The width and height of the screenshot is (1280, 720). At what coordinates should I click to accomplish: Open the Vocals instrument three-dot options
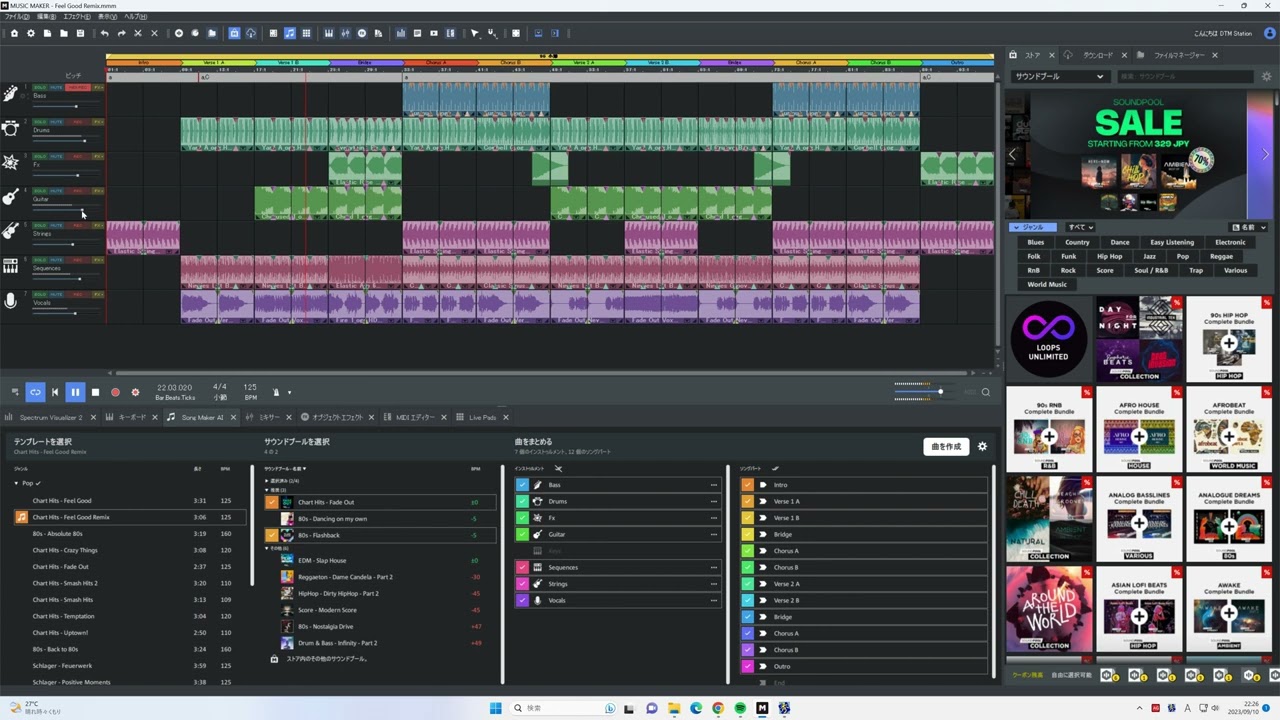click(x=713, y=600)
